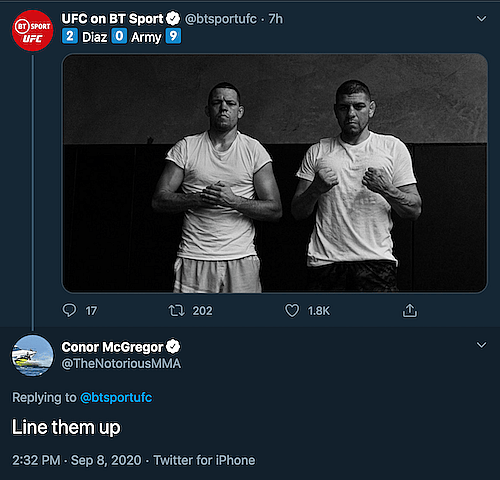
Task: Click the 7h timestamp on the tweet
Action: [x=276, y=19]
